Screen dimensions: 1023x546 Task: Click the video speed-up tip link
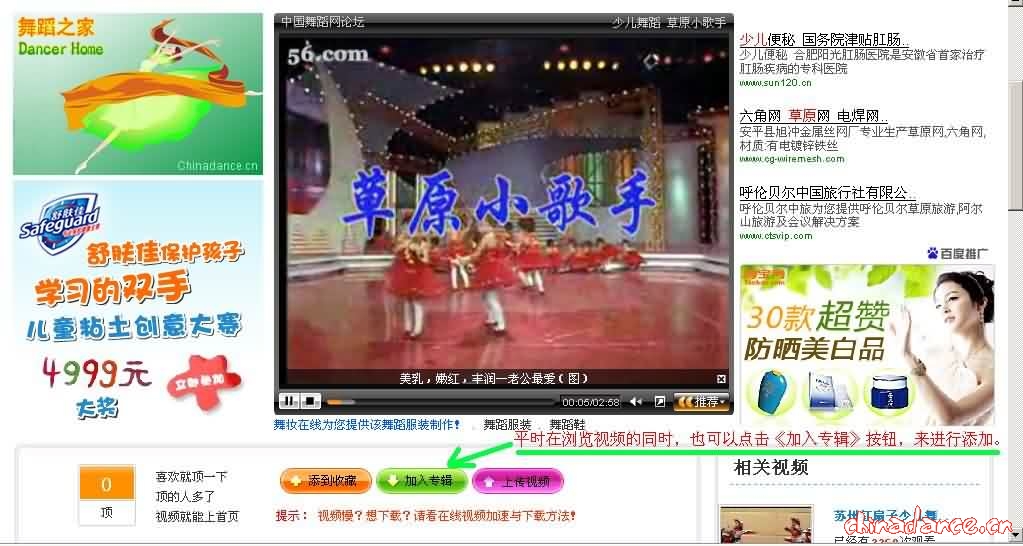coord(446,515)
